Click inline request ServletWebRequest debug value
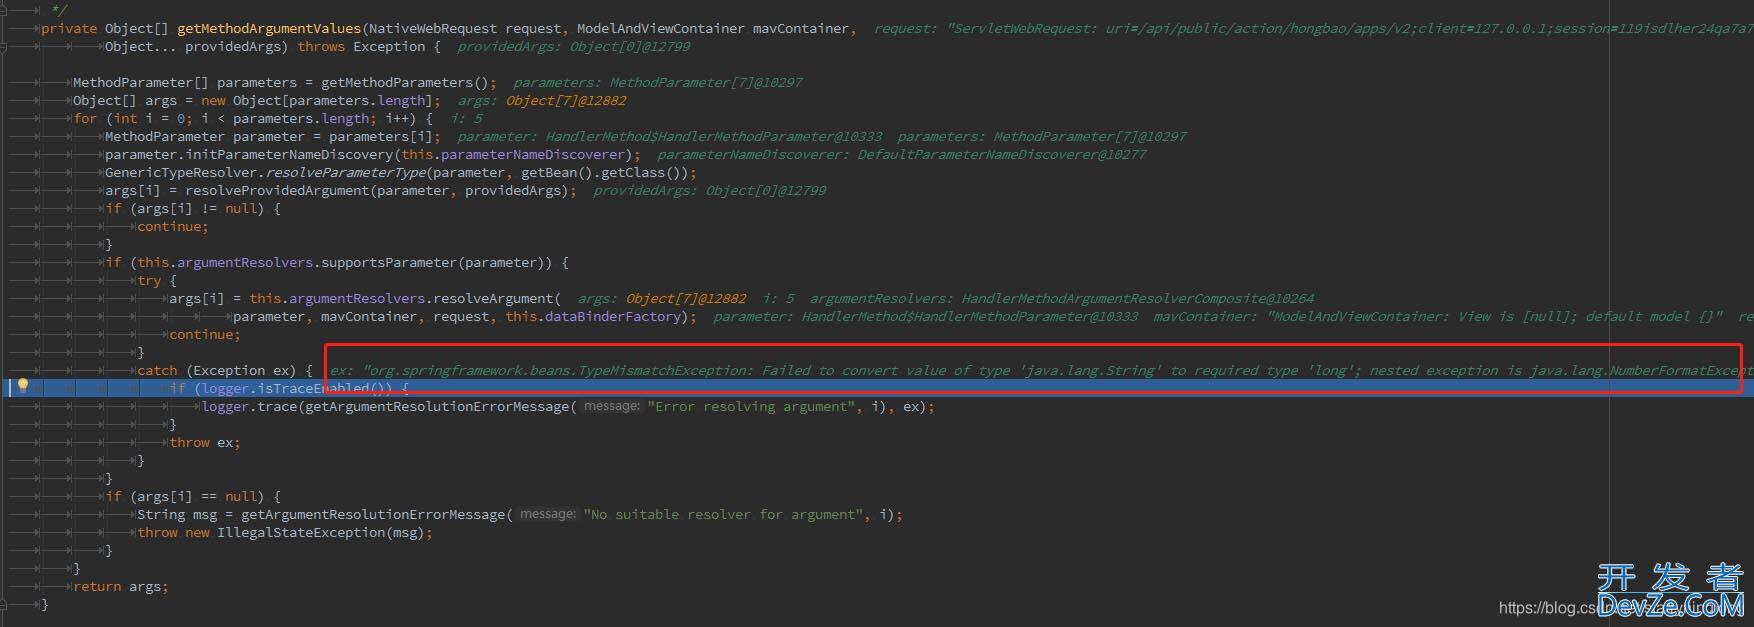The image size is (1754, 627). click(1313, 29)
